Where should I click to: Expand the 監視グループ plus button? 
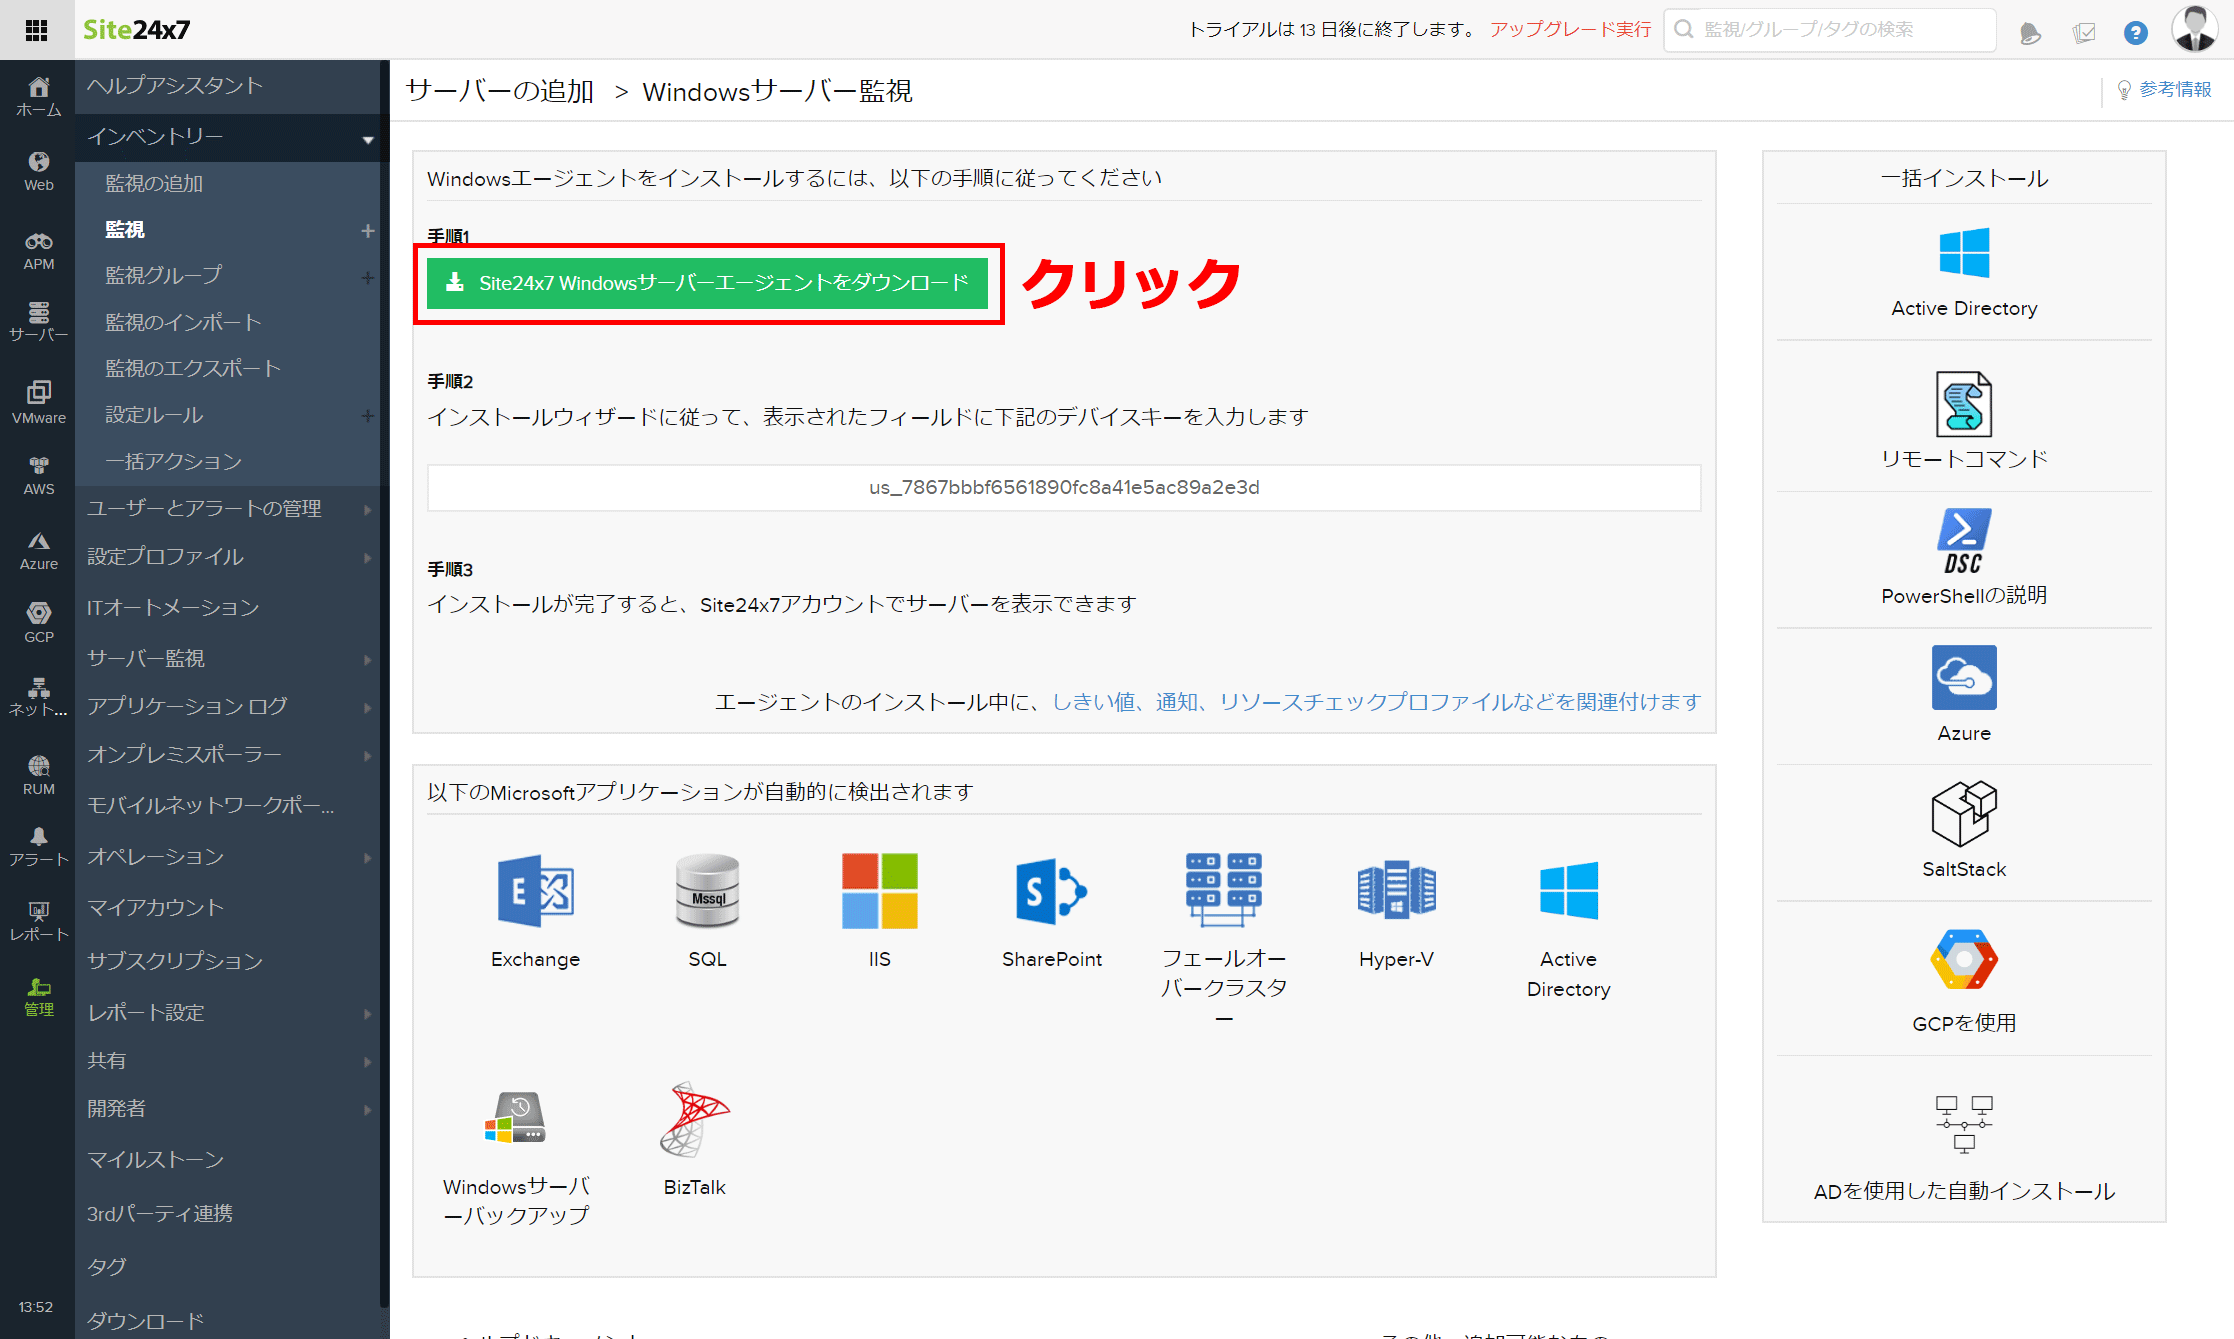click(x=367, y=277)
